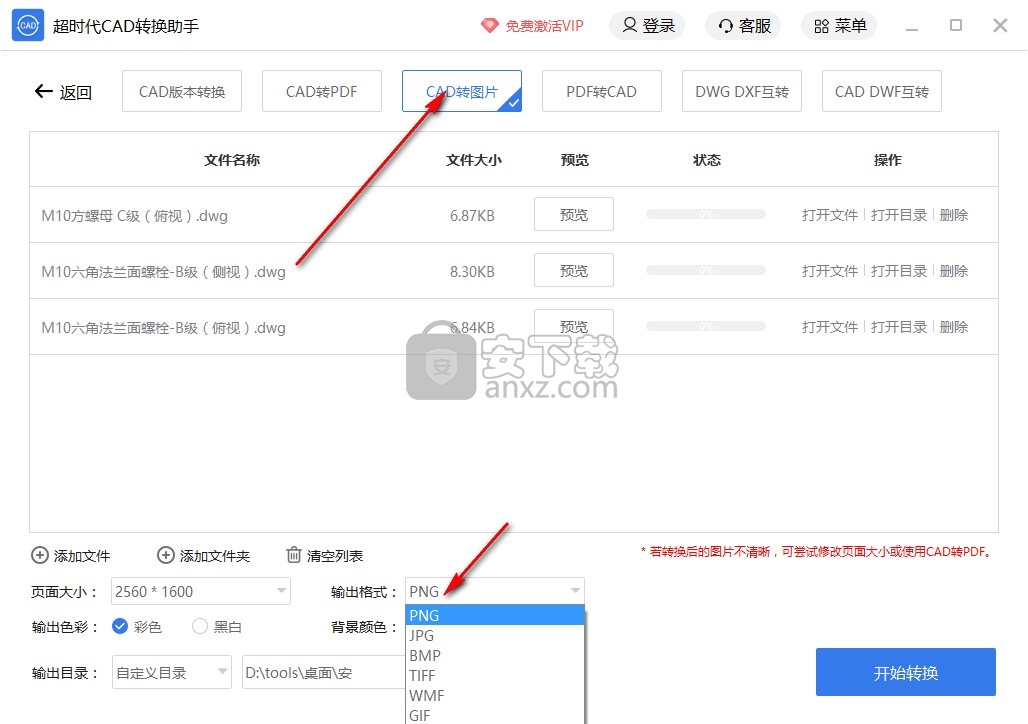Click the 添加文件夹 plus icon
This screenshot has width=1028, height=724.
[166, 555]
